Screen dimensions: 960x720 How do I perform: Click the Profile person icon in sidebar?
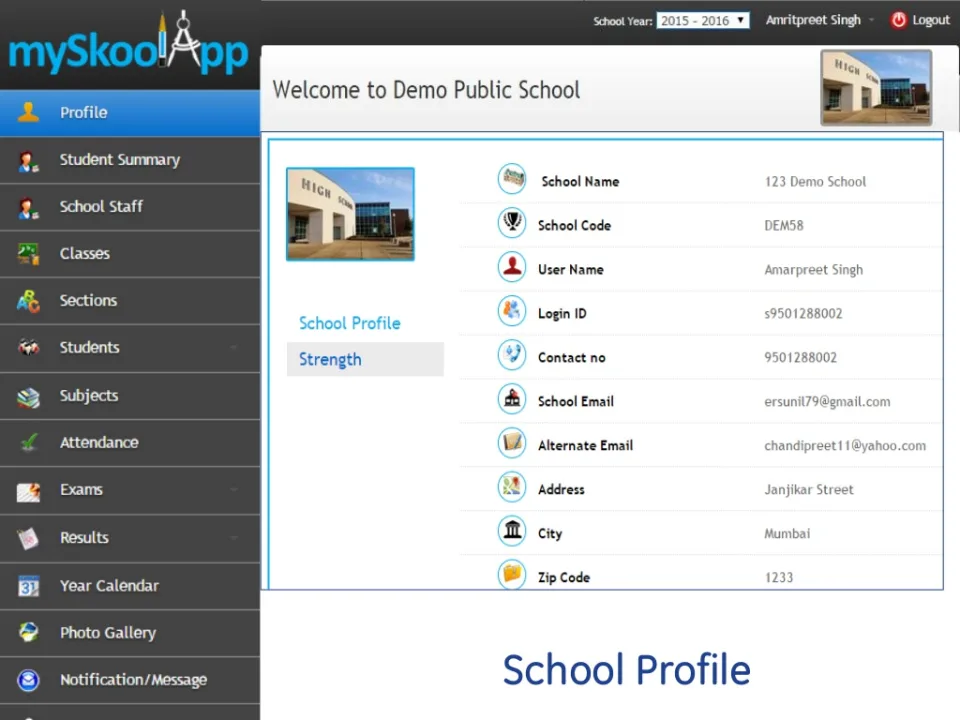pyautogui.click(x=28, y=112)
